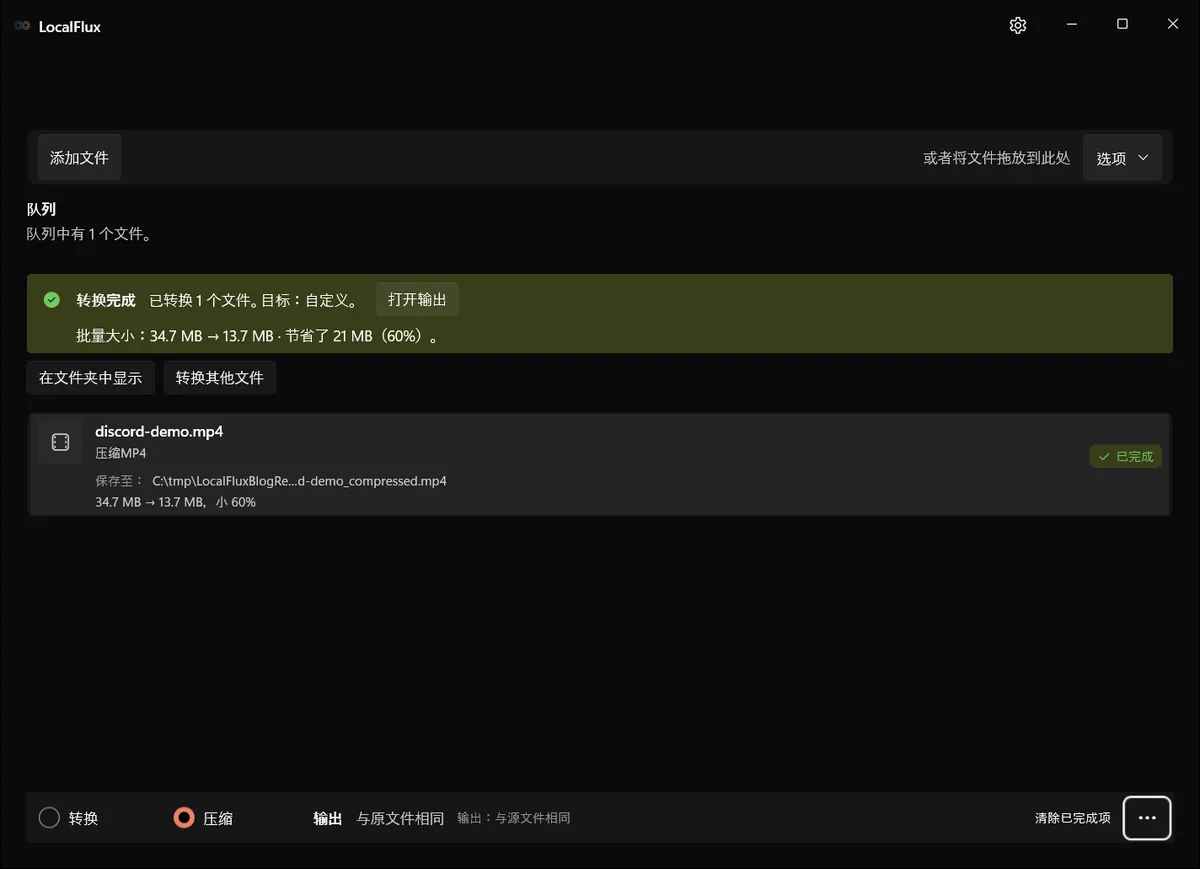Click the 压缩MP4 label

121,453
